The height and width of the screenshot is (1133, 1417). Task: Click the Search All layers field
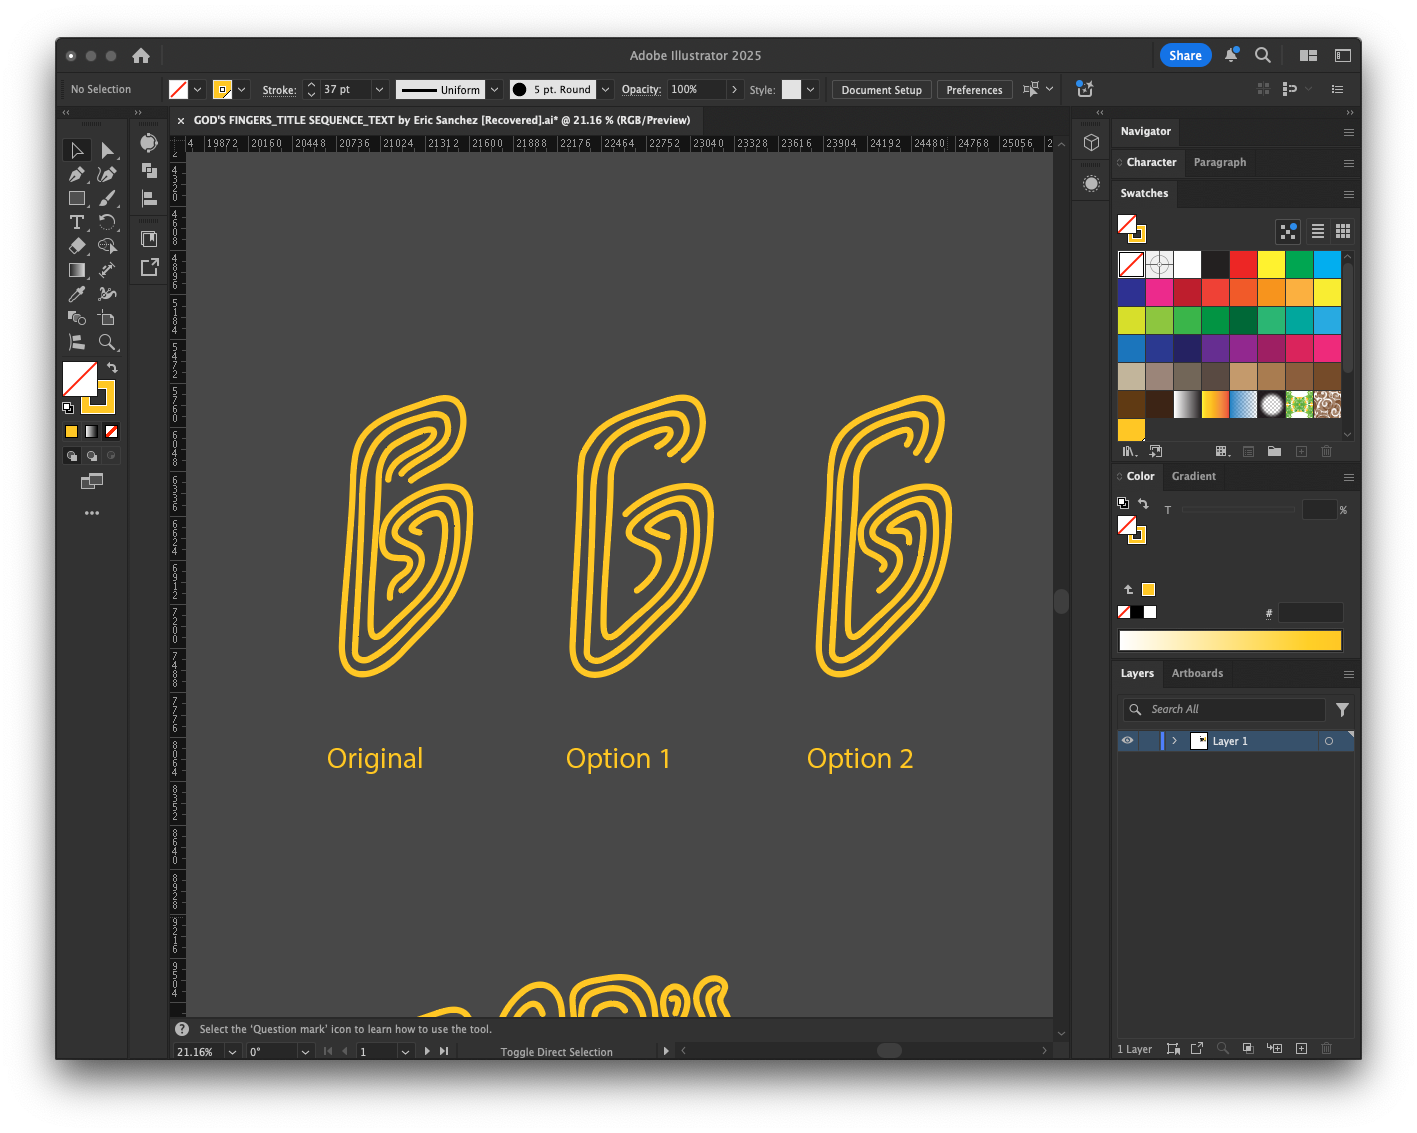[x=1225, y=709]
